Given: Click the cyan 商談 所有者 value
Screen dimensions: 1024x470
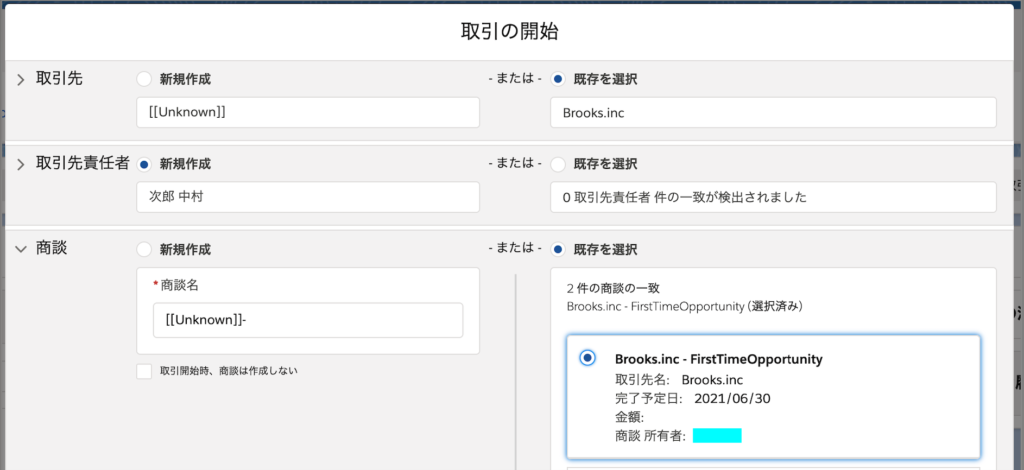Looking at the screenshot, I should [x=717, y=435].
